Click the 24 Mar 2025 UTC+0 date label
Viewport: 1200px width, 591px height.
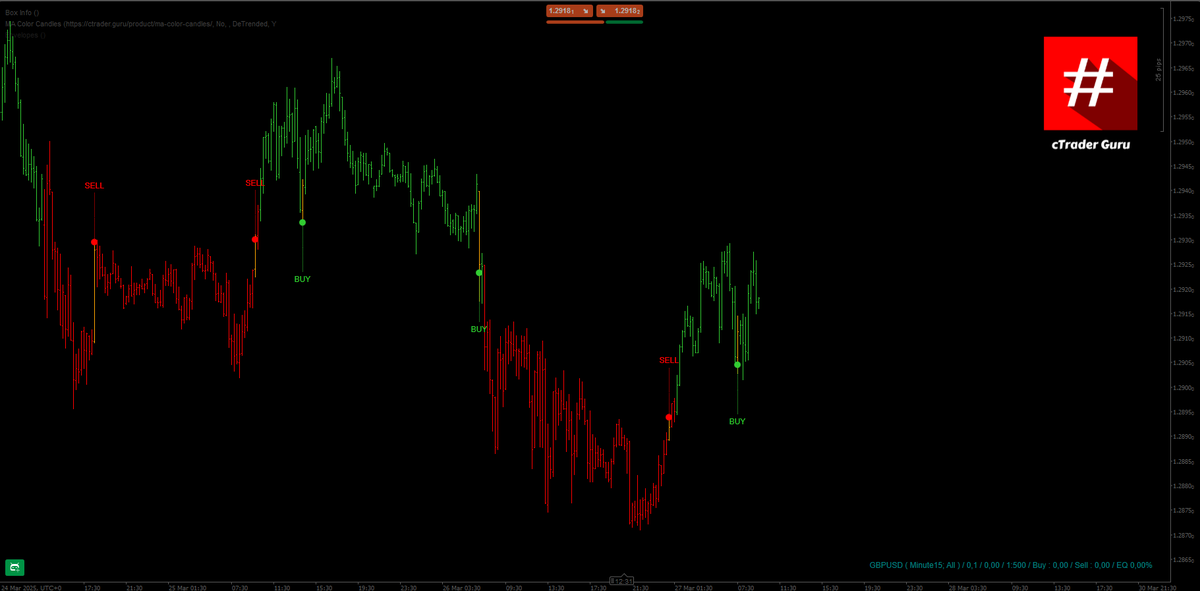[31, 587]
